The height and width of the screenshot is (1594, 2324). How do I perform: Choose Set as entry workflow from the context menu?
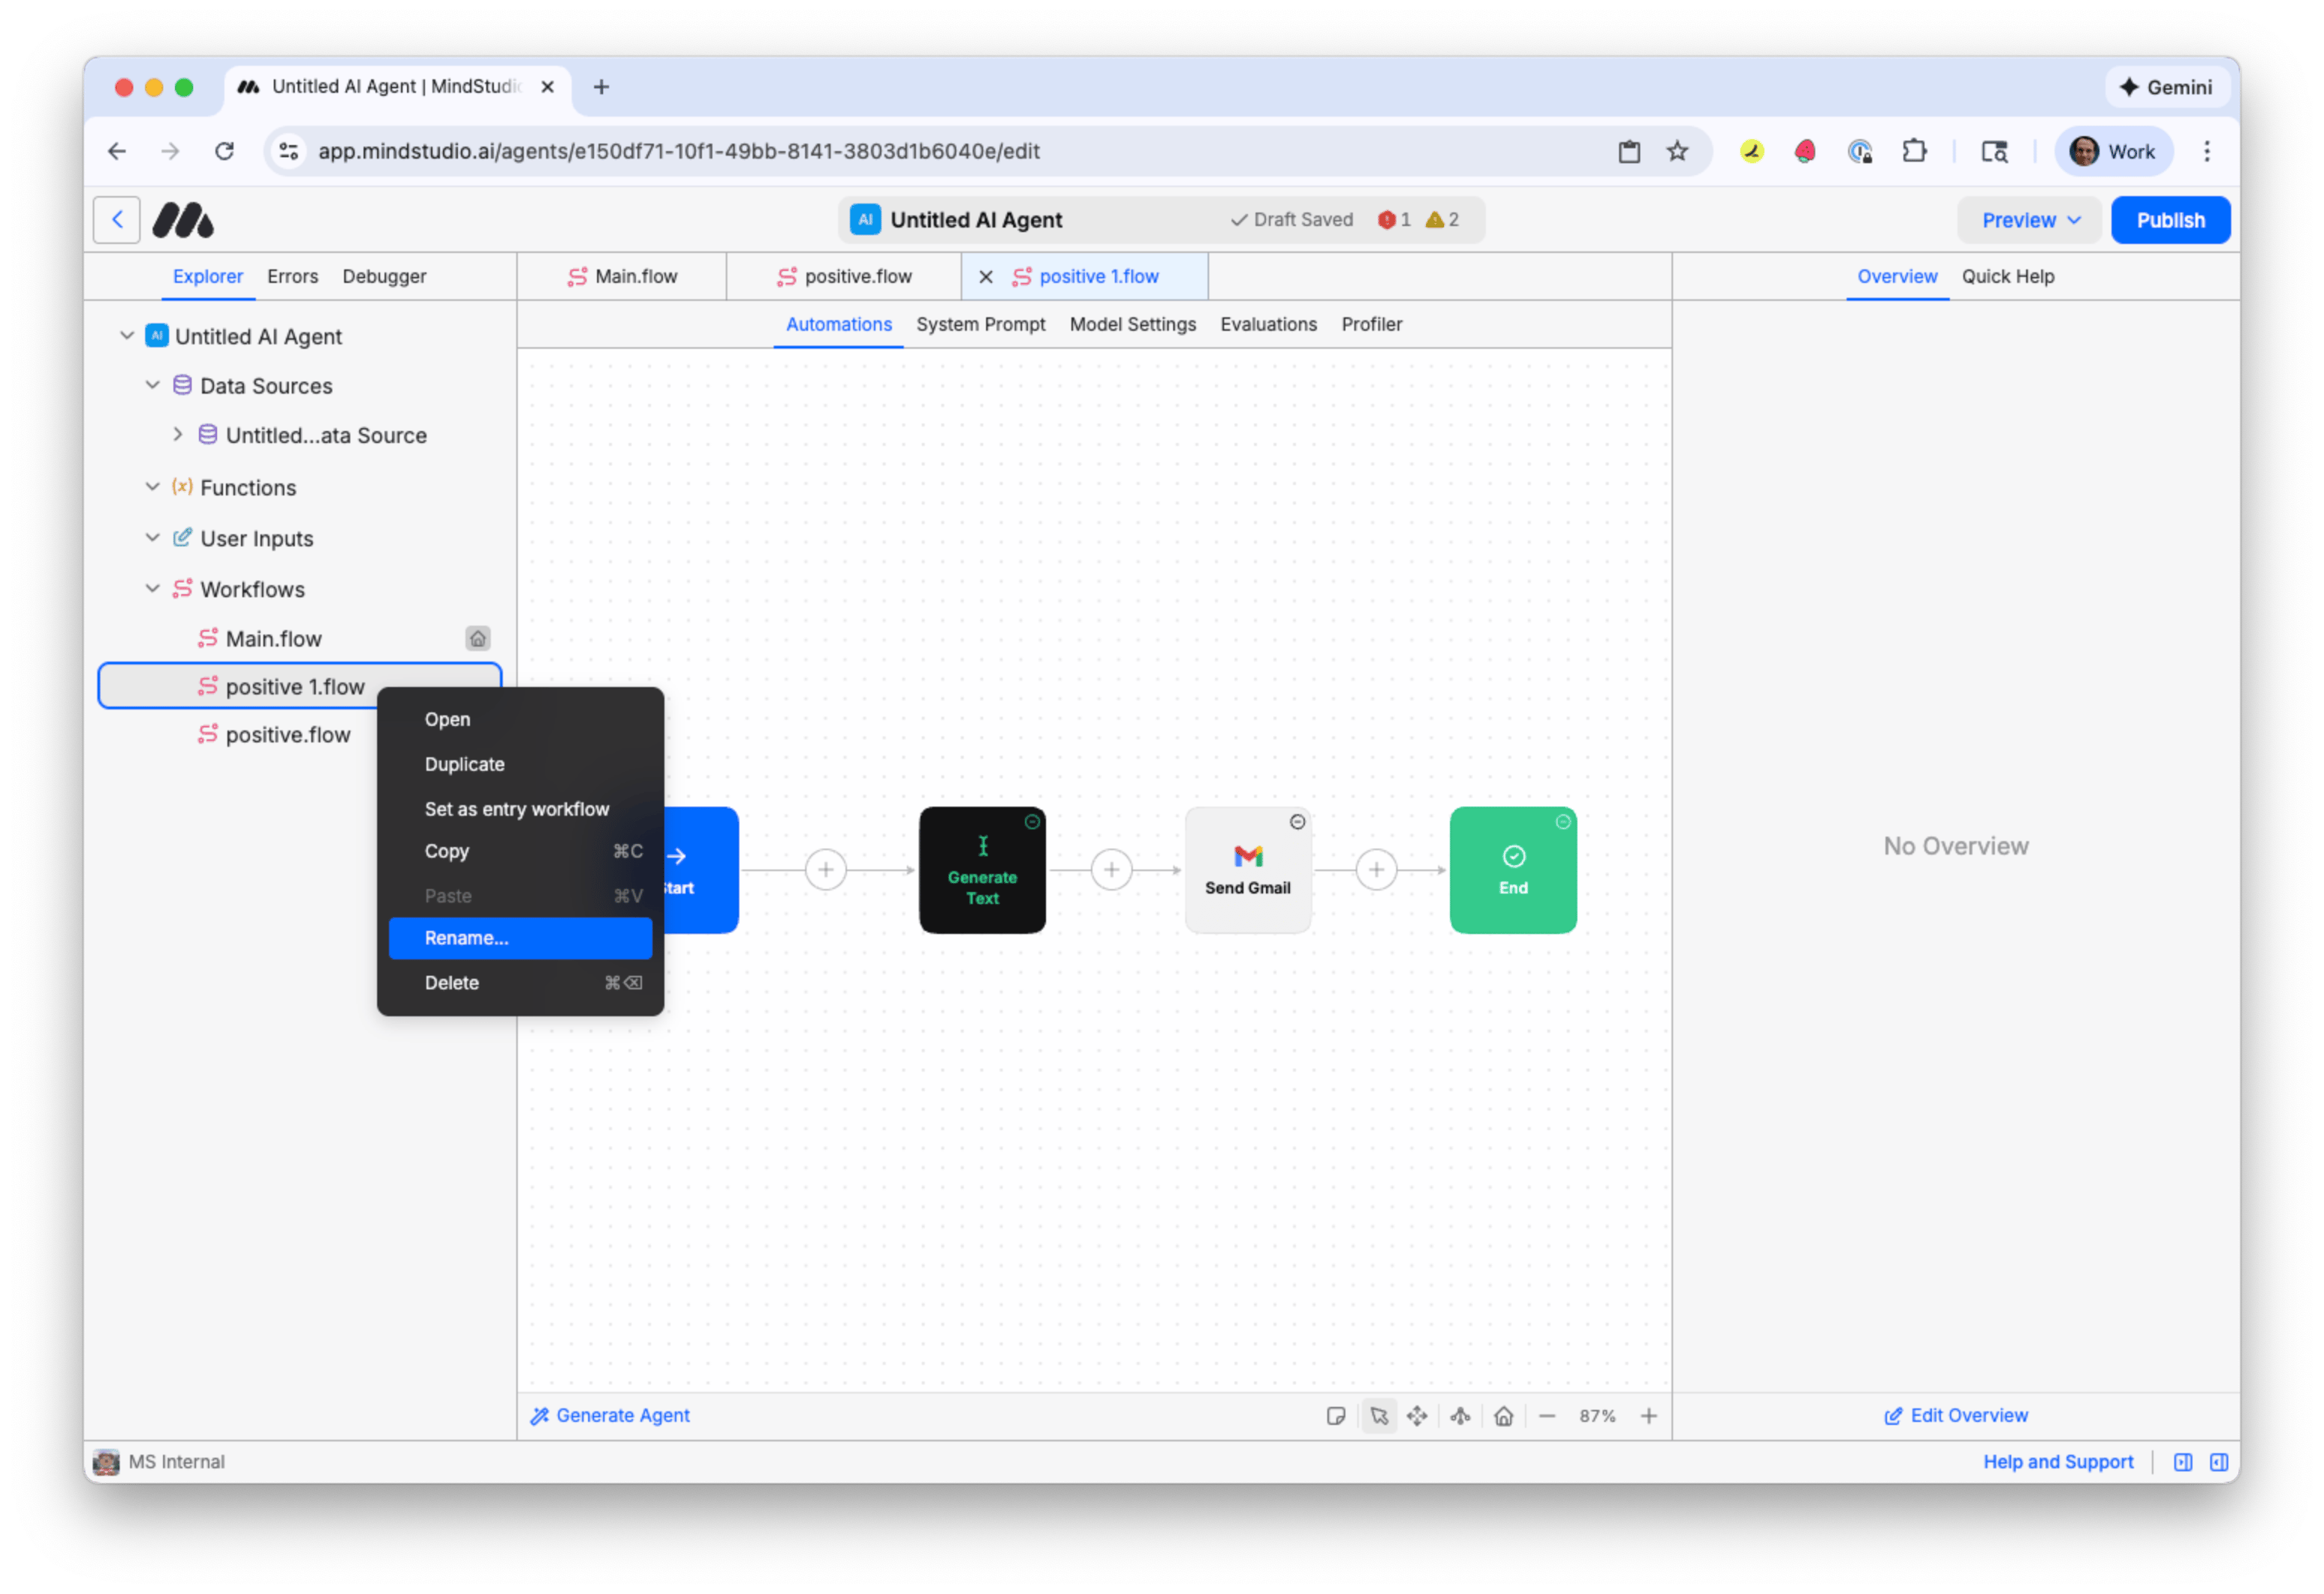coord(516,808)
